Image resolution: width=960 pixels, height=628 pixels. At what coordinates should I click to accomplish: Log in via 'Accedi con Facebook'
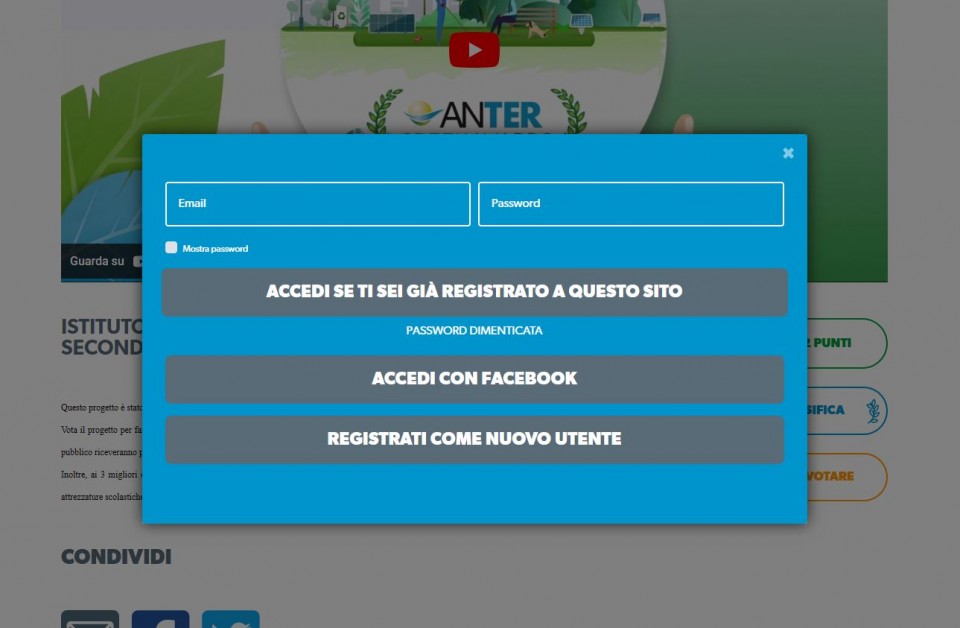(x=474, y=379)
